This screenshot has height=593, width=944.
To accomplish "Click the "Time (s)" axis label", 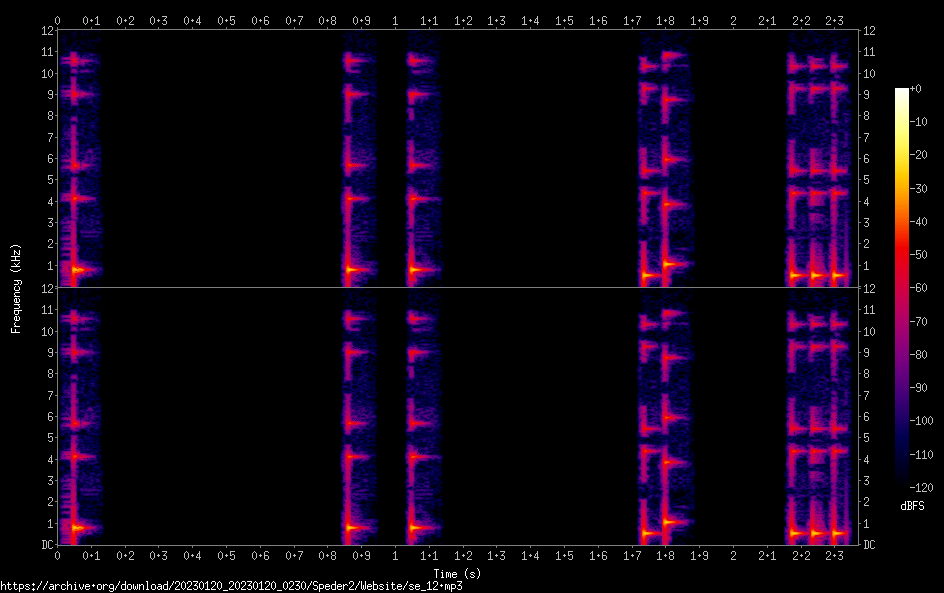I will click(457, 574).
